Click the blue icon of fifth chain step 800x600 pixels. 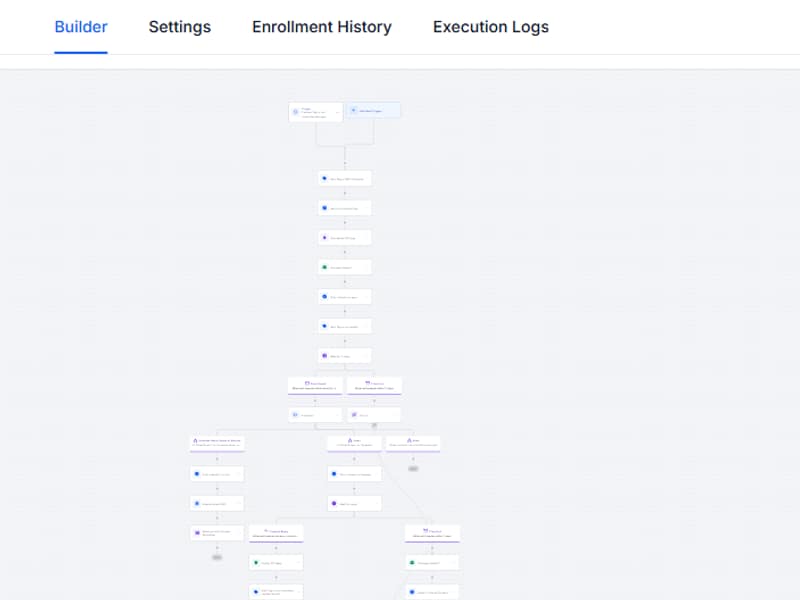click(x=324, y=297)
